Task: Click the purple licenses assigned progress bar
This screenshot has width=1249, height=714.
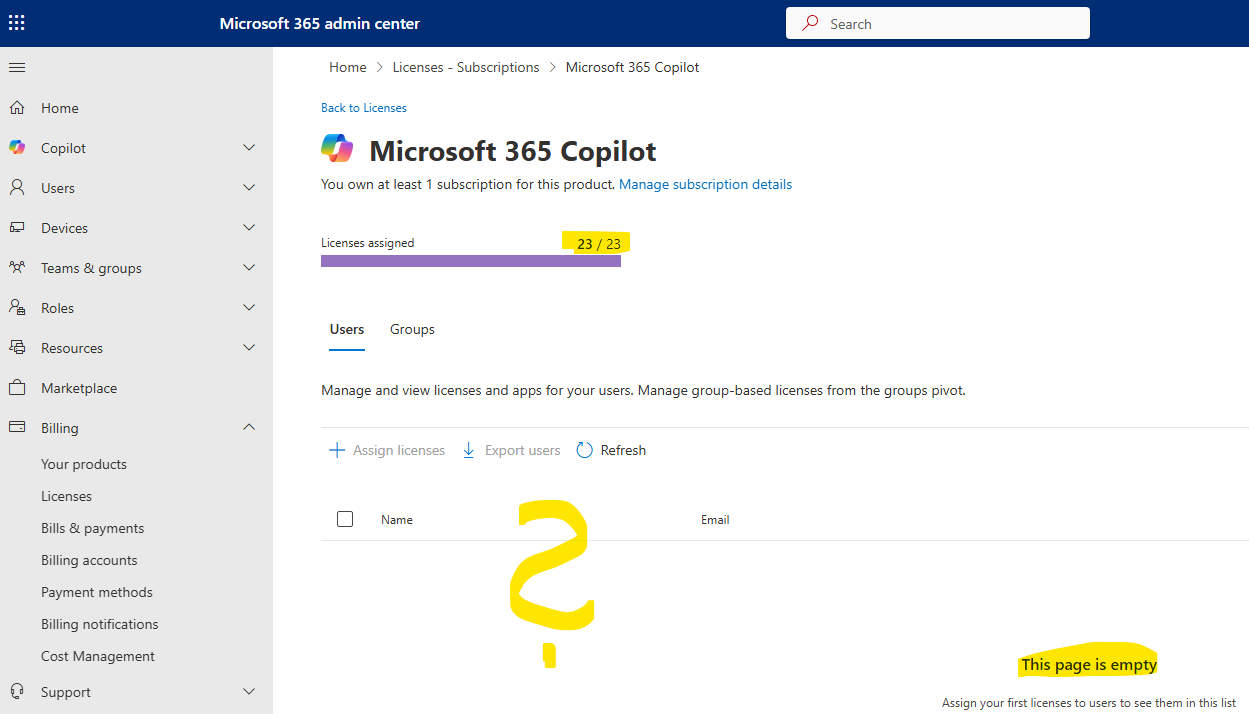Action: [471, 261]
